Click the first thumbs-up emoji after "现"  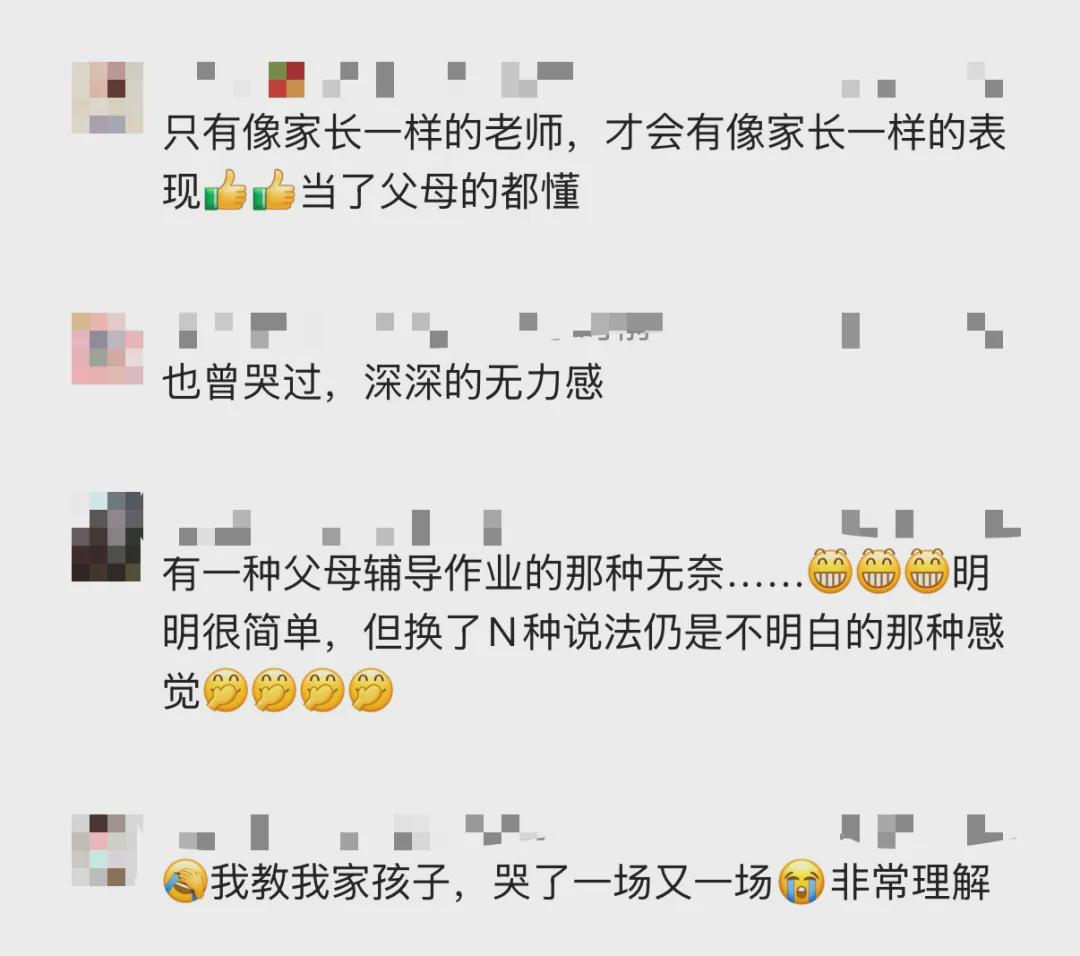[225, 190]
